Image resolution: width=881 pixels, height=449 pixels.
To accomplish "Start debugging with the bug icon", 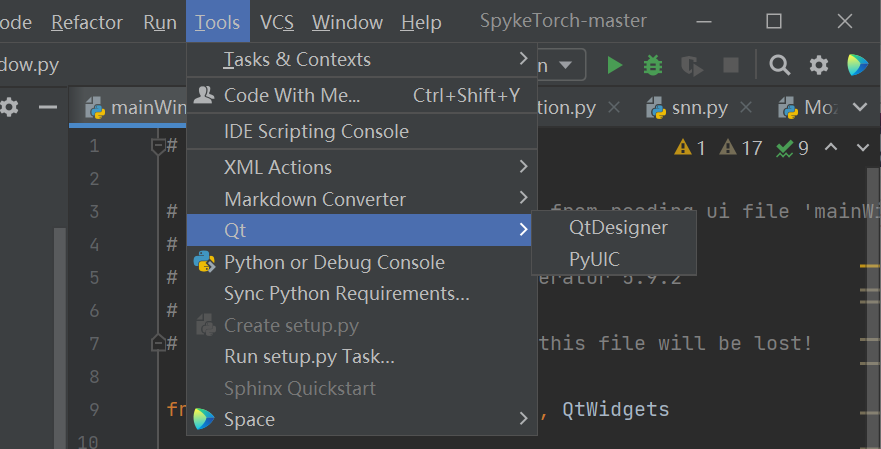I will pyautogui.click(x=653, y=65).
